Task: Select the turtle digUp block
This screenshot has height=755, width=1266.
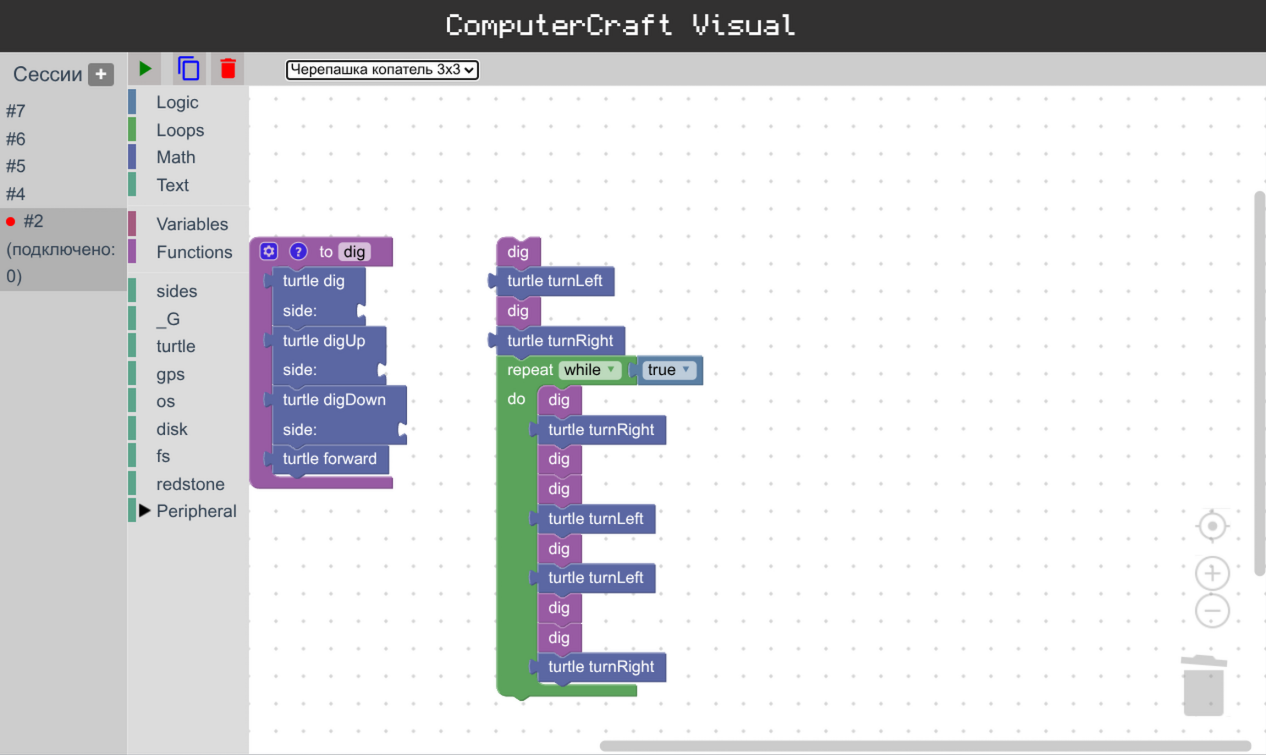Action: 324,341
